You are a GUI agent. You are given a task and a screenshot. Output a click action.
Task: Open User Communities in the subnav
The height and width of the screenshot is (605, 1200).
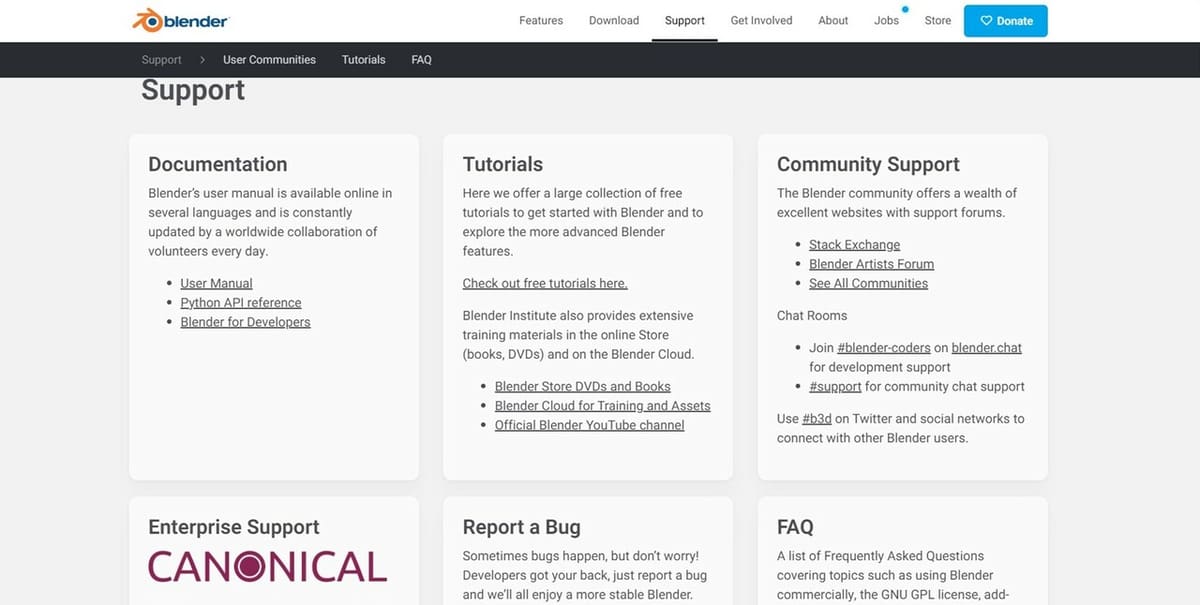[x=269, y=60]
